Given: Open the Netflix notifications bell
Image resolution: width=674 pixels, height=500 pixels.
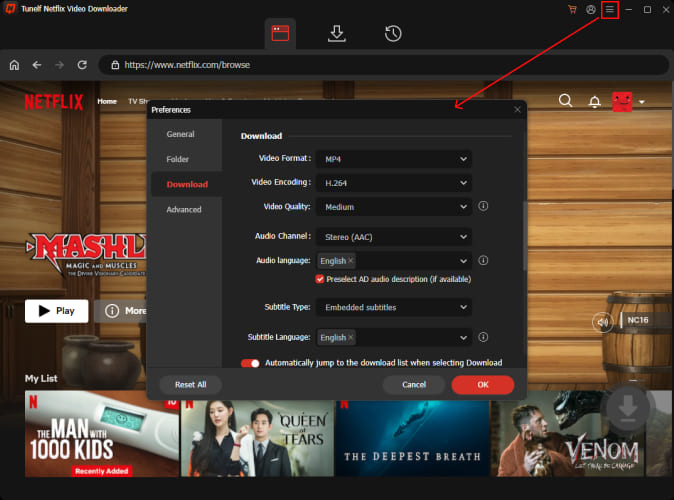Looking at the screenshot, I should pyautogui.click(x=594, y=102).
